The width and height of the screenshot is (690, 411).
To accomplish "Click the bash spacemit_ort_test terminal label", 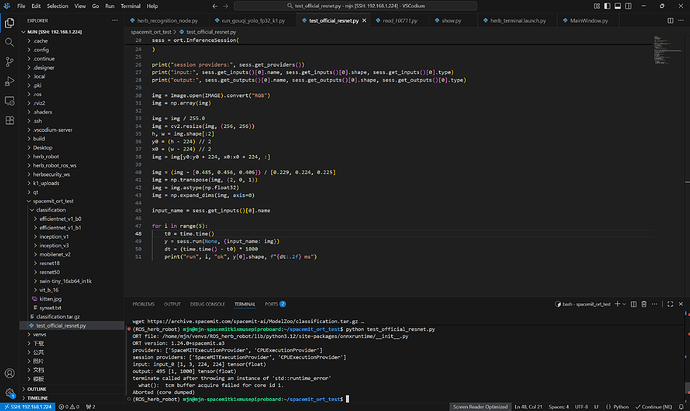I will (x=583, y=304).
